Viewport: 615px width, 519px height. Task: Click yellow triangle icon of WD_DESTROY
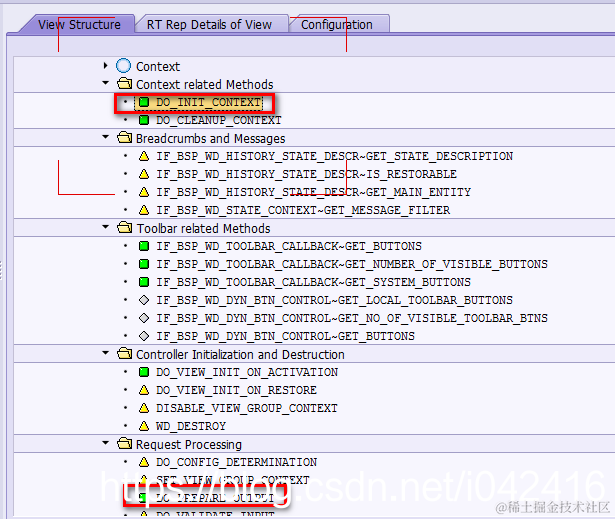(144, 426)
